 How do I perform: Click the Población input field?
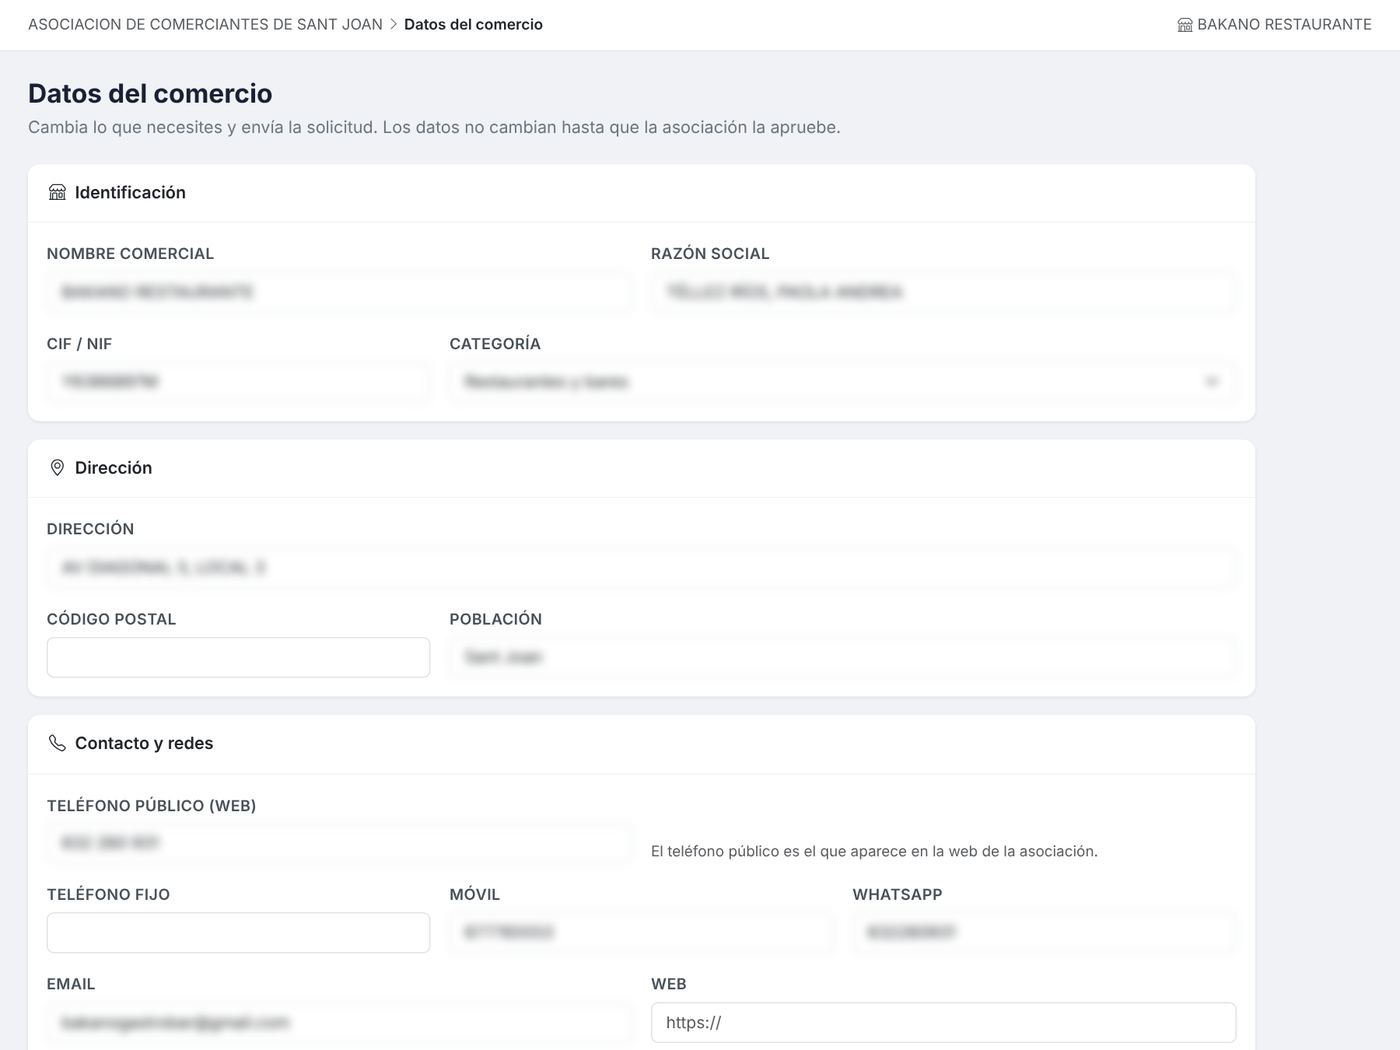[x=843, y=657]
